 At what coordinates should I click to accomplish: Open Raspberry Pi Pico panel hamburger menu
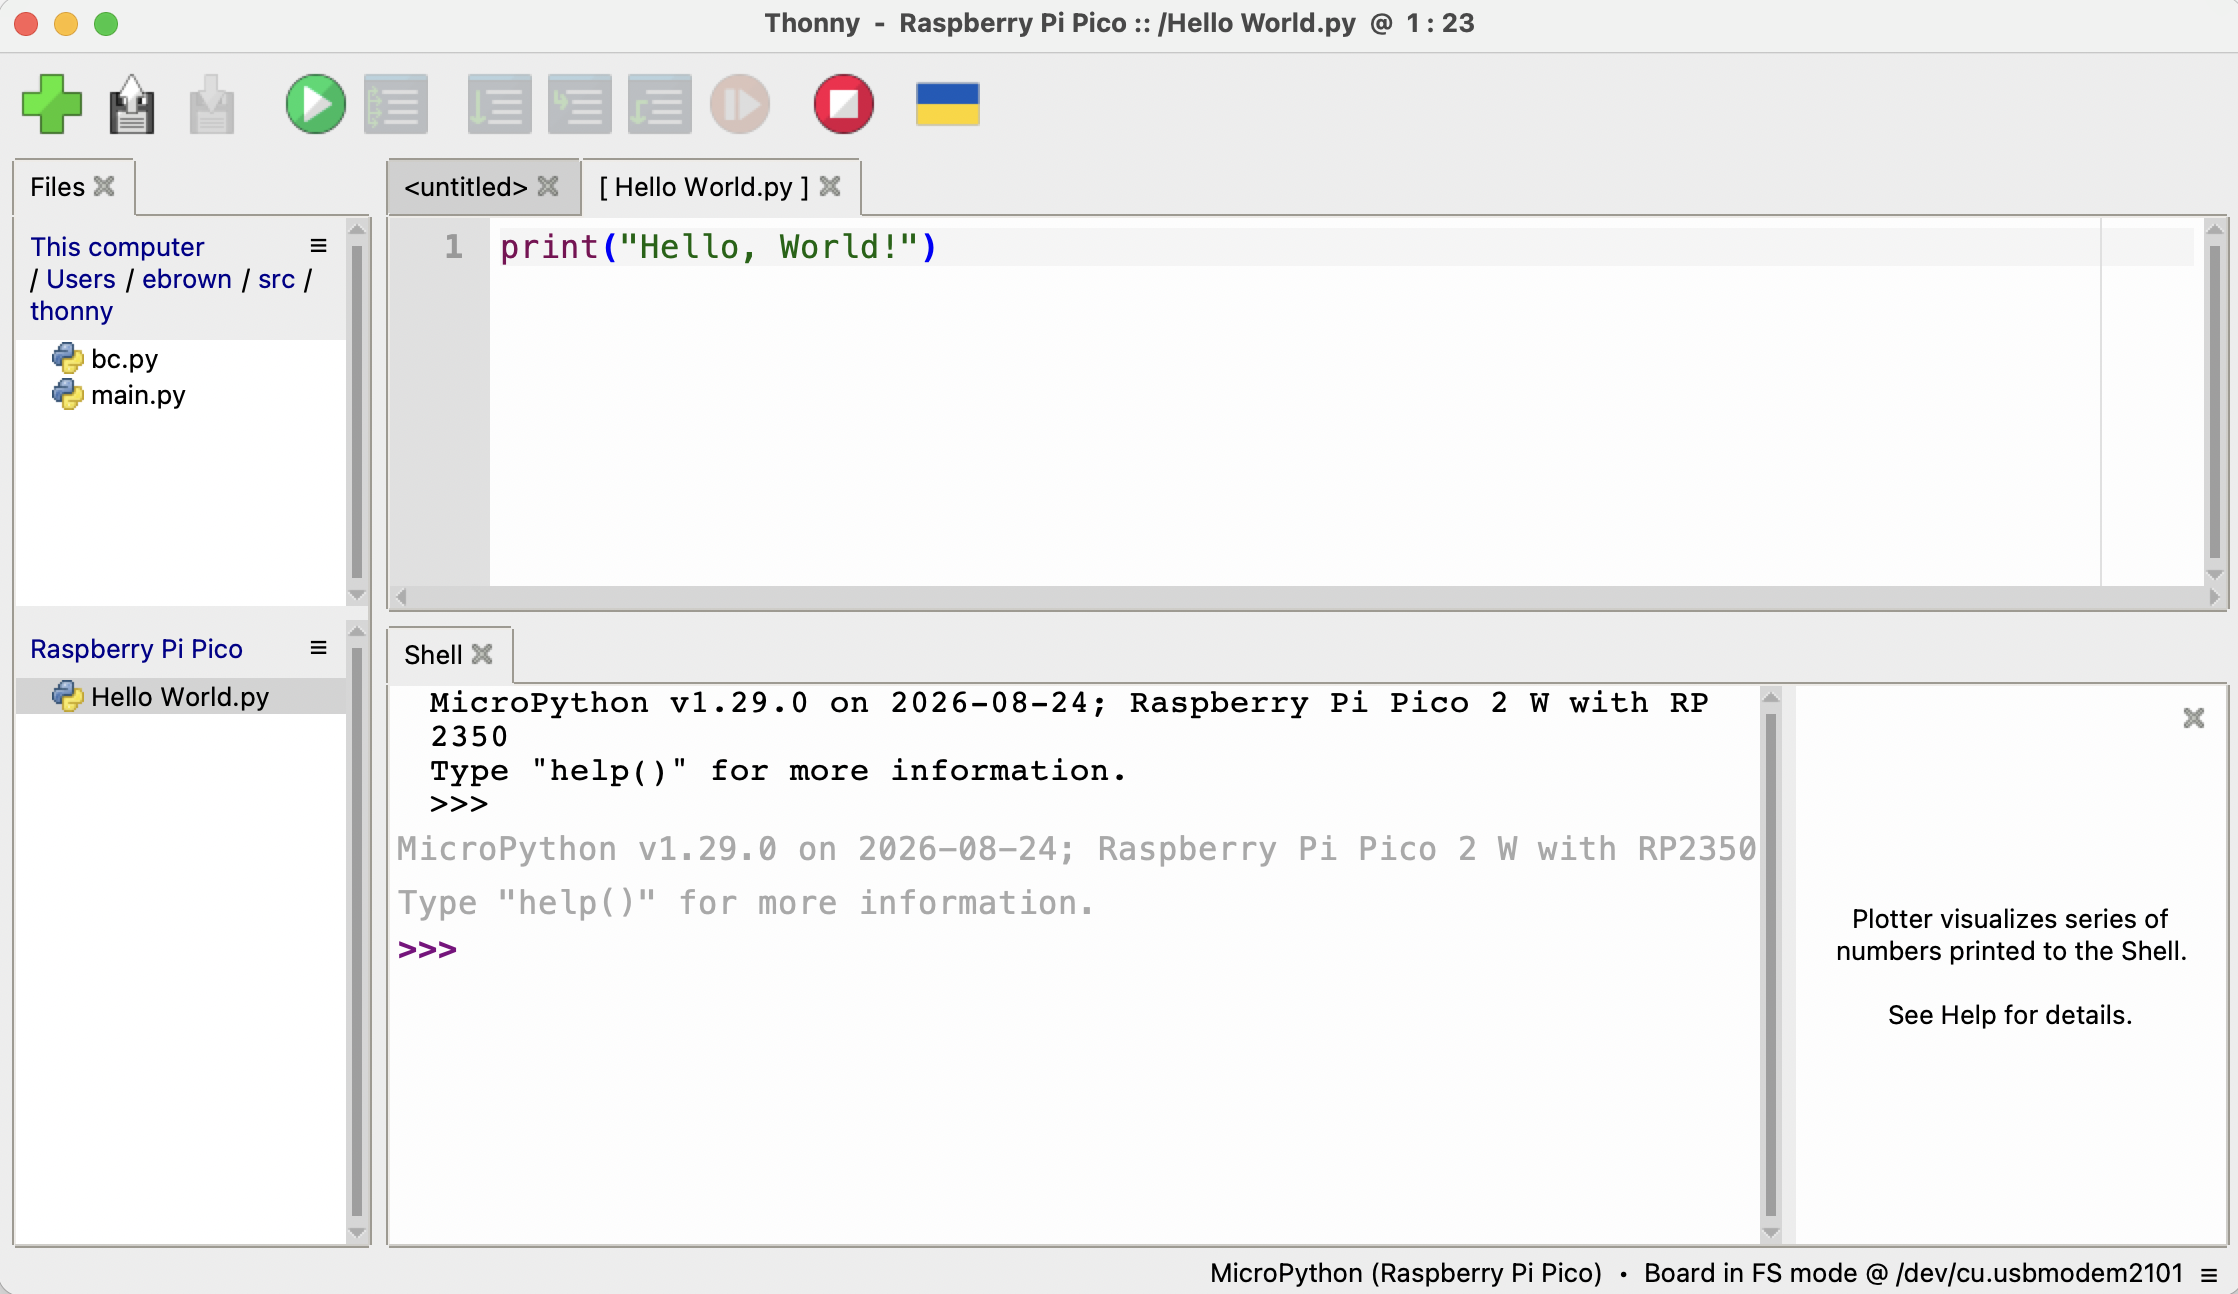tap(318, 648)
